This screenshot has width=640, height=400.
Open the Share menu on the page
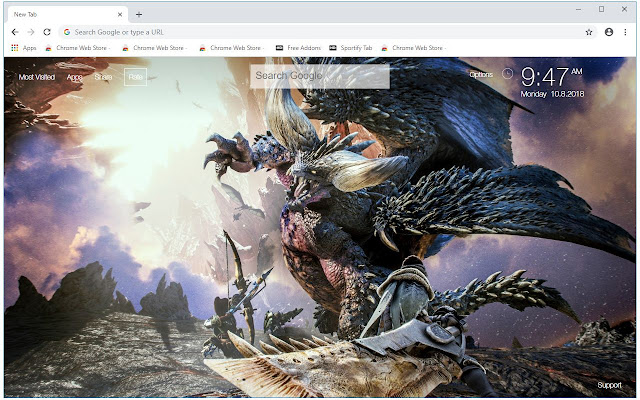[x=103, y=77]
